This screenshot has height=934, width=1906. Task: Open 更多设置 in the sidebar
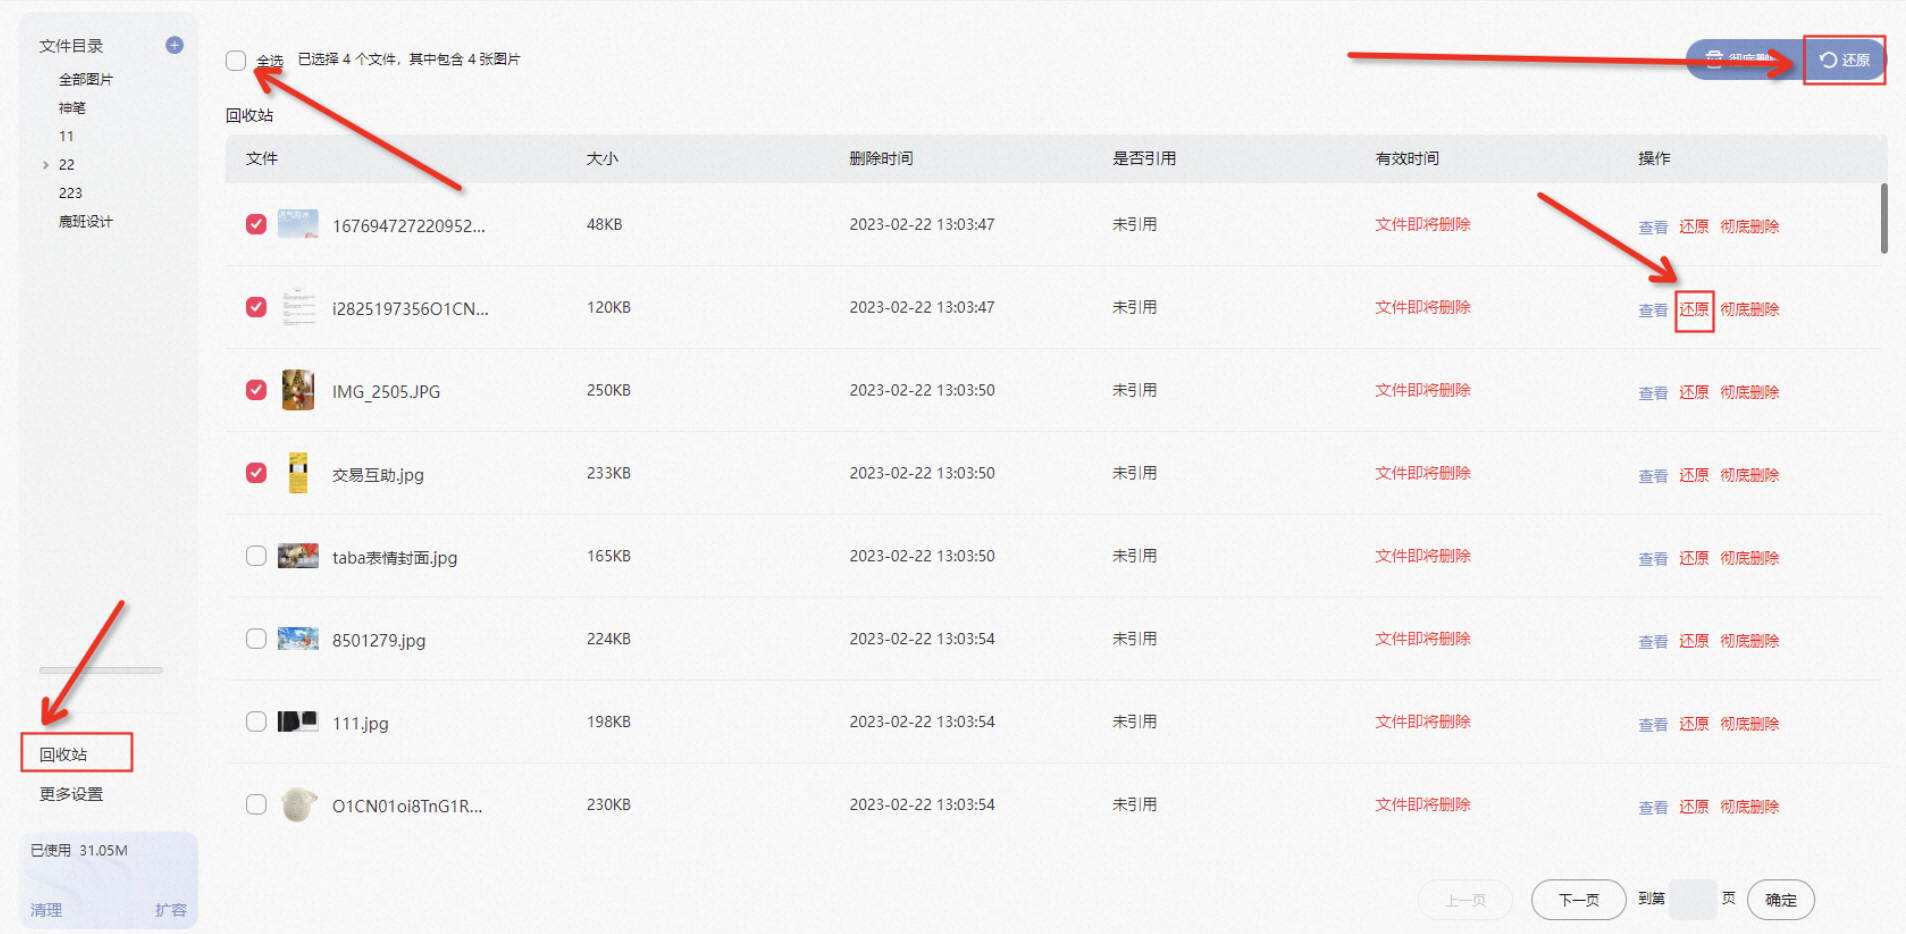coord(71,794)
